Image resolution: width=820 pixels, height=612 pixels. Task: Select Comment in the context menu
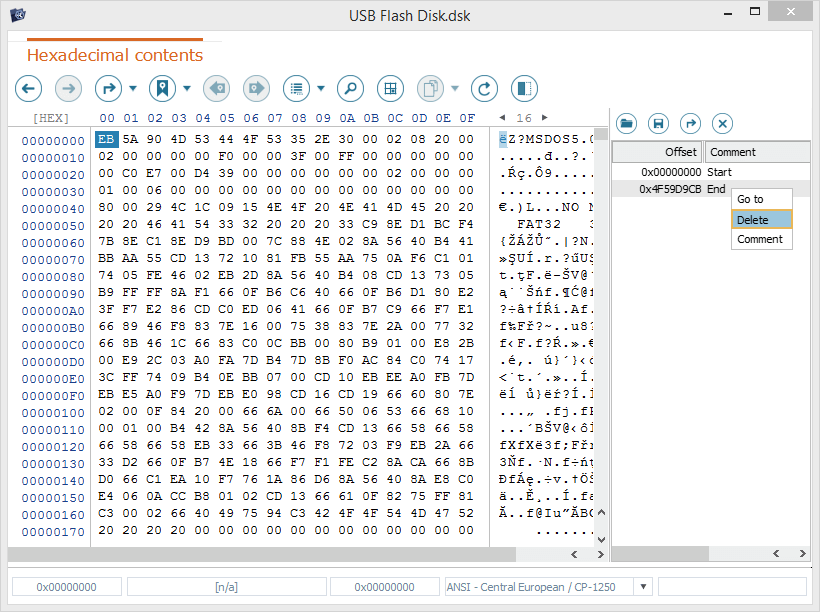[x=761, y=239]
